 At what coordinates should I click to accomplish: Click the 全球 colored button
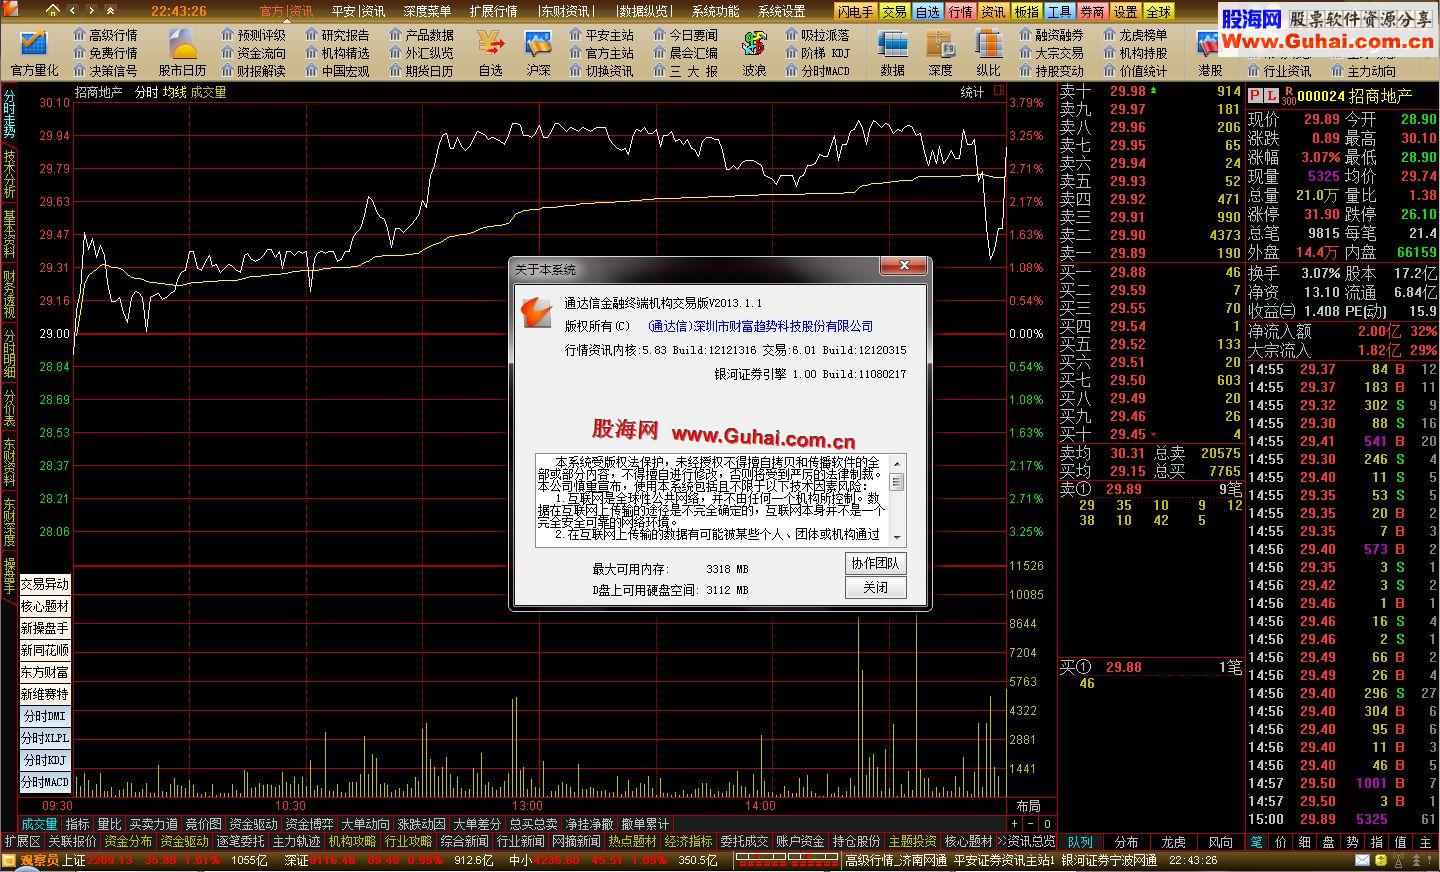(1158, 11)
